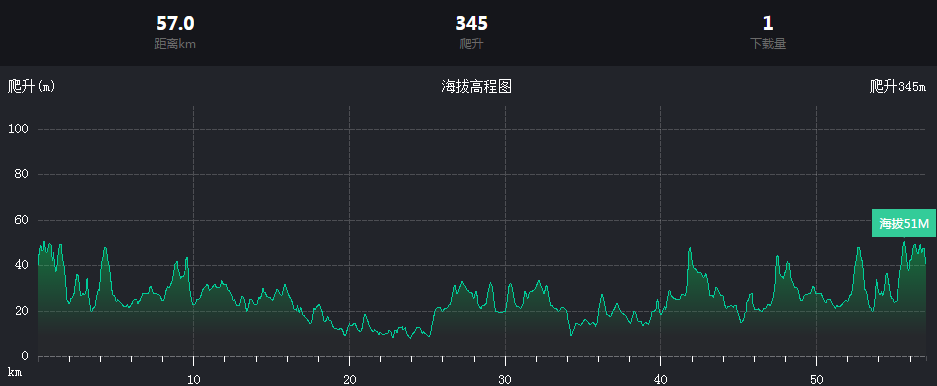The width and height of the screenshot is (937, 386).
Task: Click the 10 km x-axis tick label
Action: click(194, 380)
